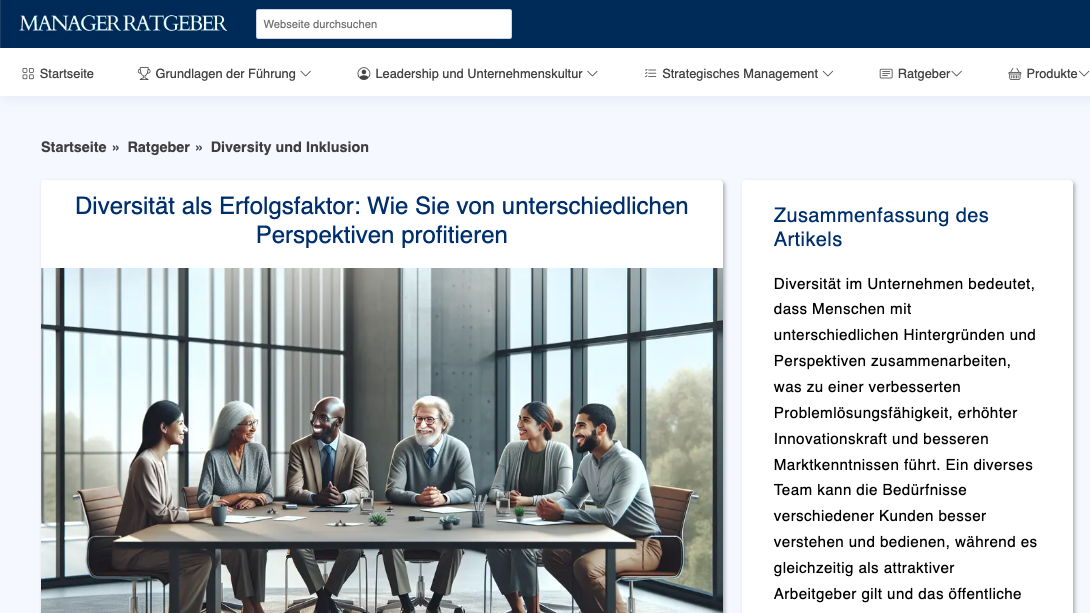Expand the Strategisches Management chevron
The image size is (1090, 613).
[x=827, y=74]
